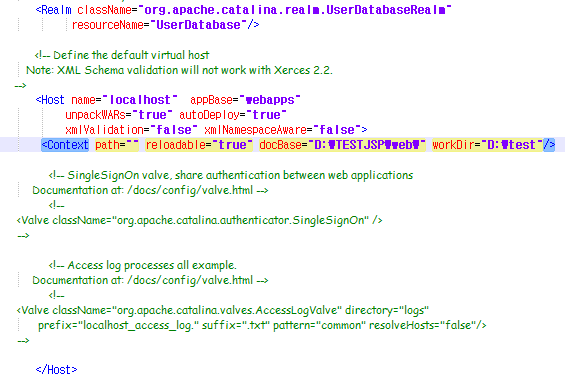Image resolution: width=572 pixels, height=376 pixels.
Task: Click the path attribute in Context
Action: click(x=117, y=145)
